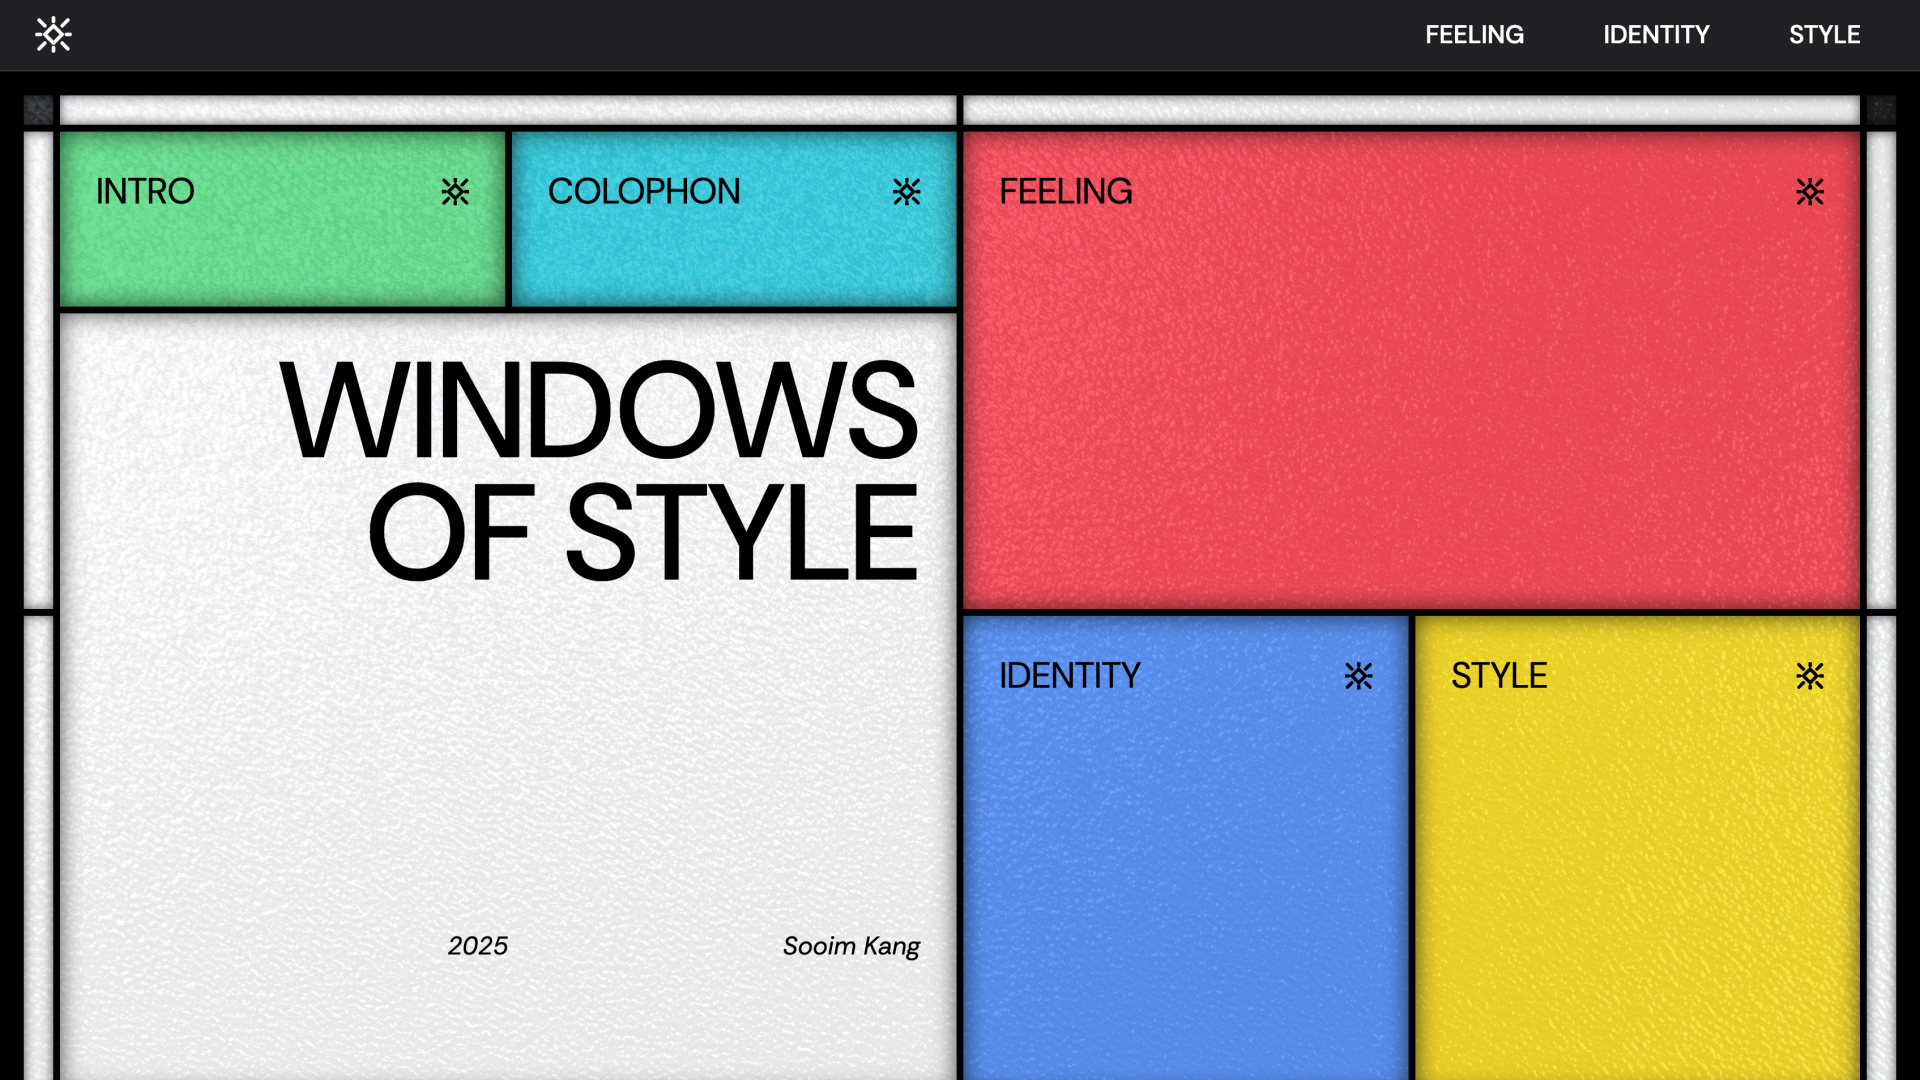This screenshot has height=1080, width=1920.
Task: Click the star icon on the INTRO panel
Action: click(x=455, y=192)
